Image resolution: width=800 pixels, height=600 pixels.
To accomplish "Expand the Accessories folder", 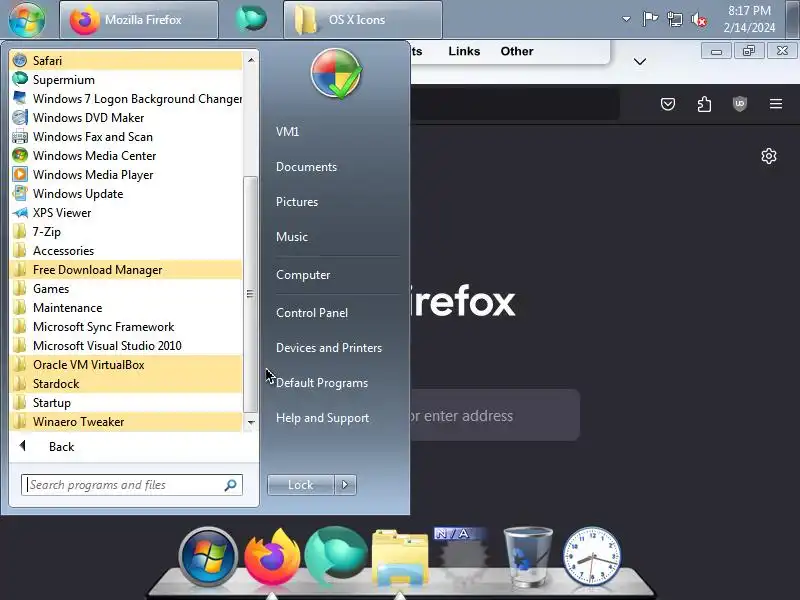I will click(126, 251).
